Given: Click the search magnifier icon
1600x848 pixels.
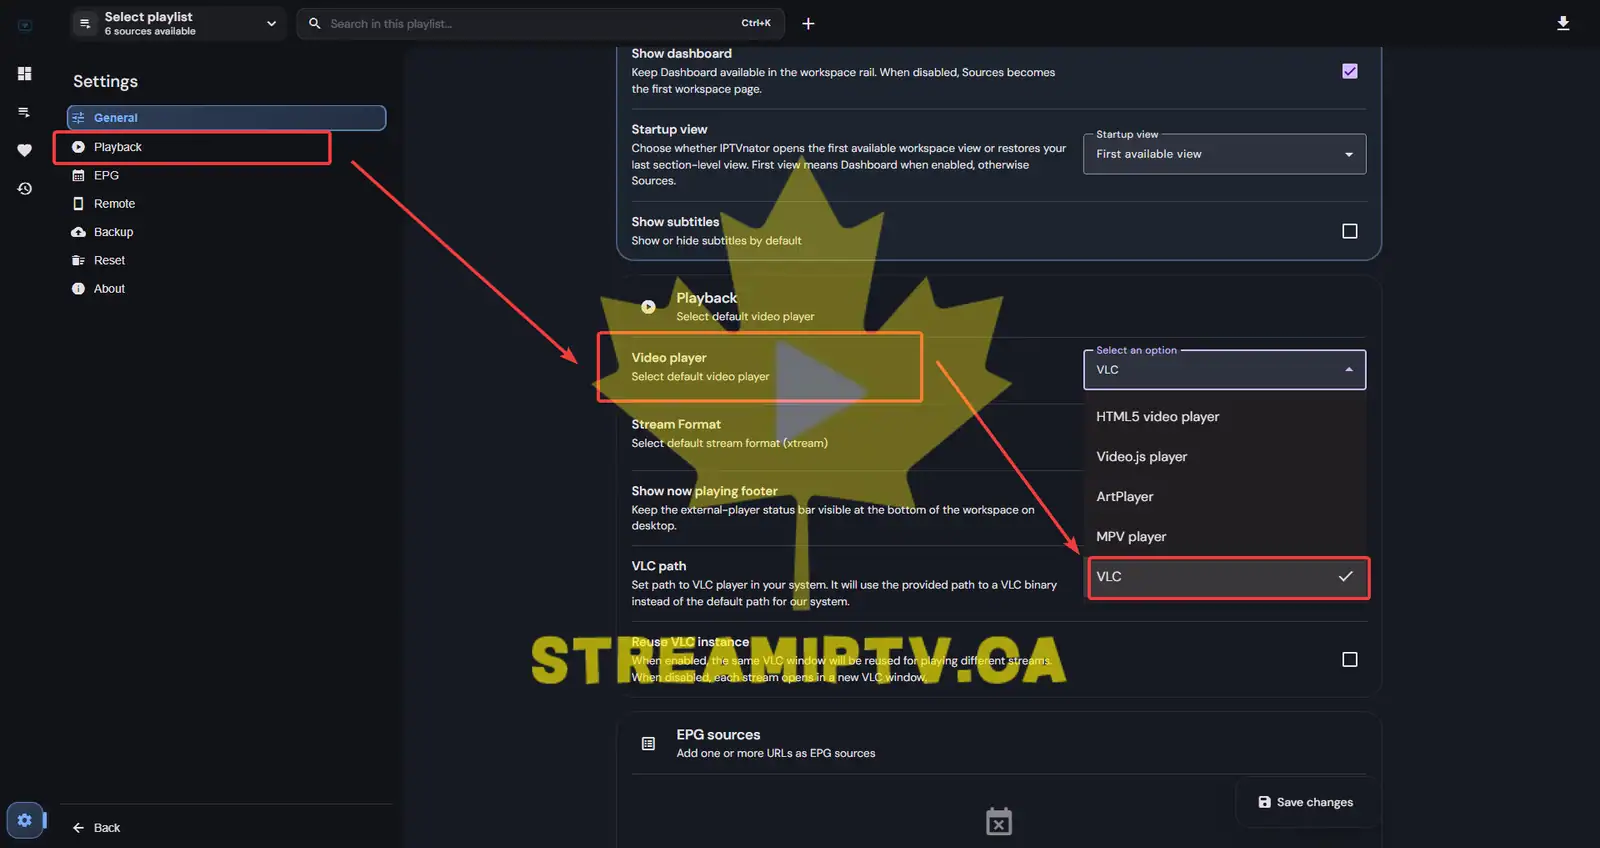Looking at the screenshot, I should [x=314, y=23].
